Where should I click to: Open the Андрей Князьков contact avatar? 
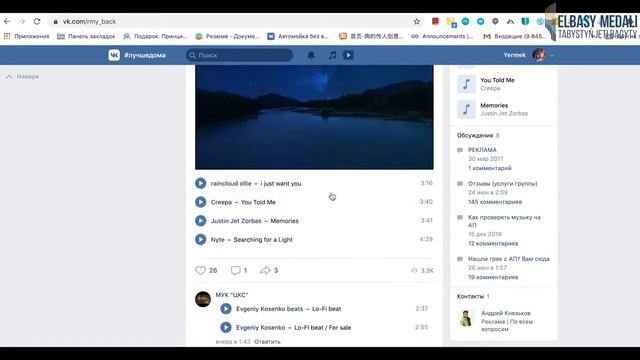coord(466,318)
